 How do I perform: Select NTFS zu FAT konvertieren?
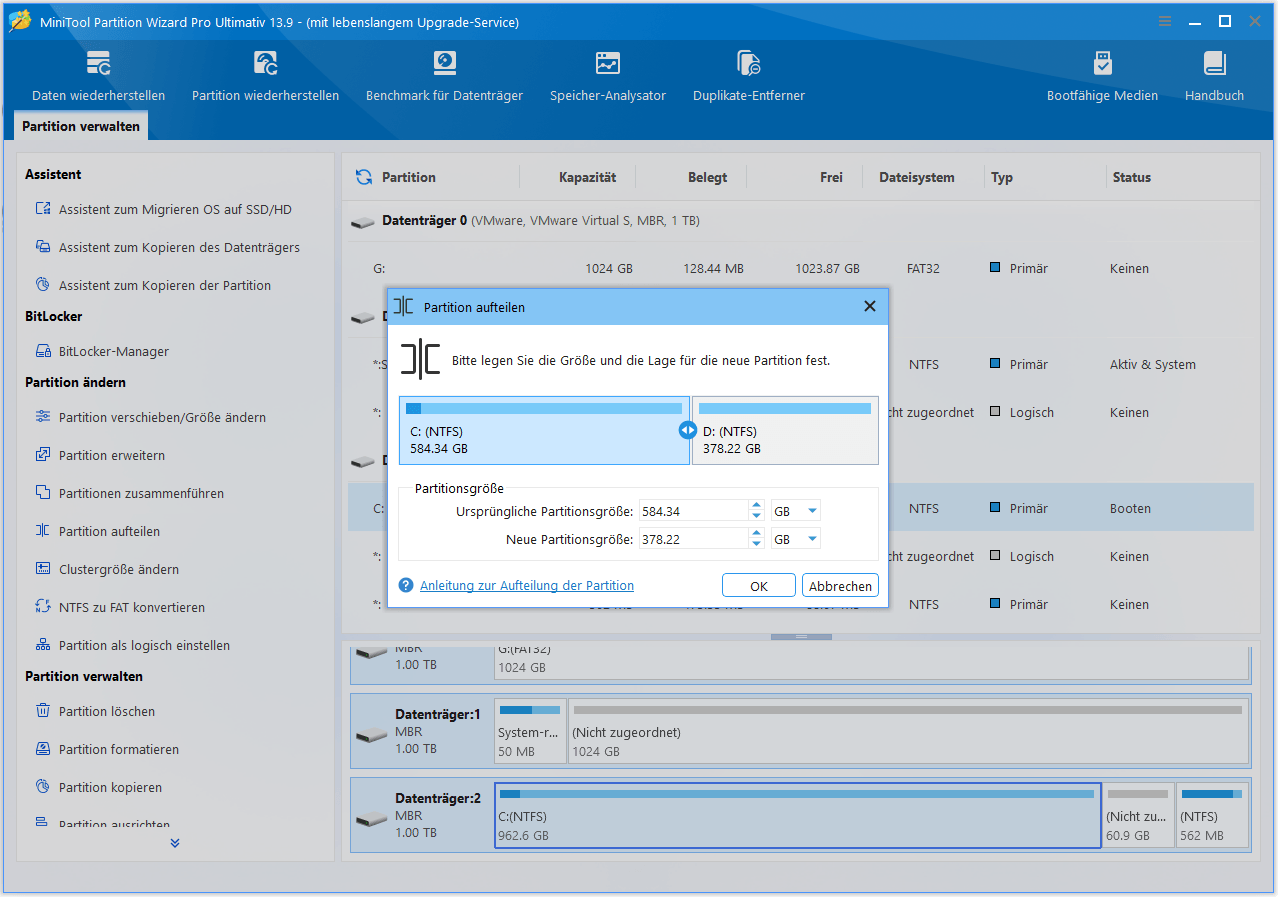point(131,607)
